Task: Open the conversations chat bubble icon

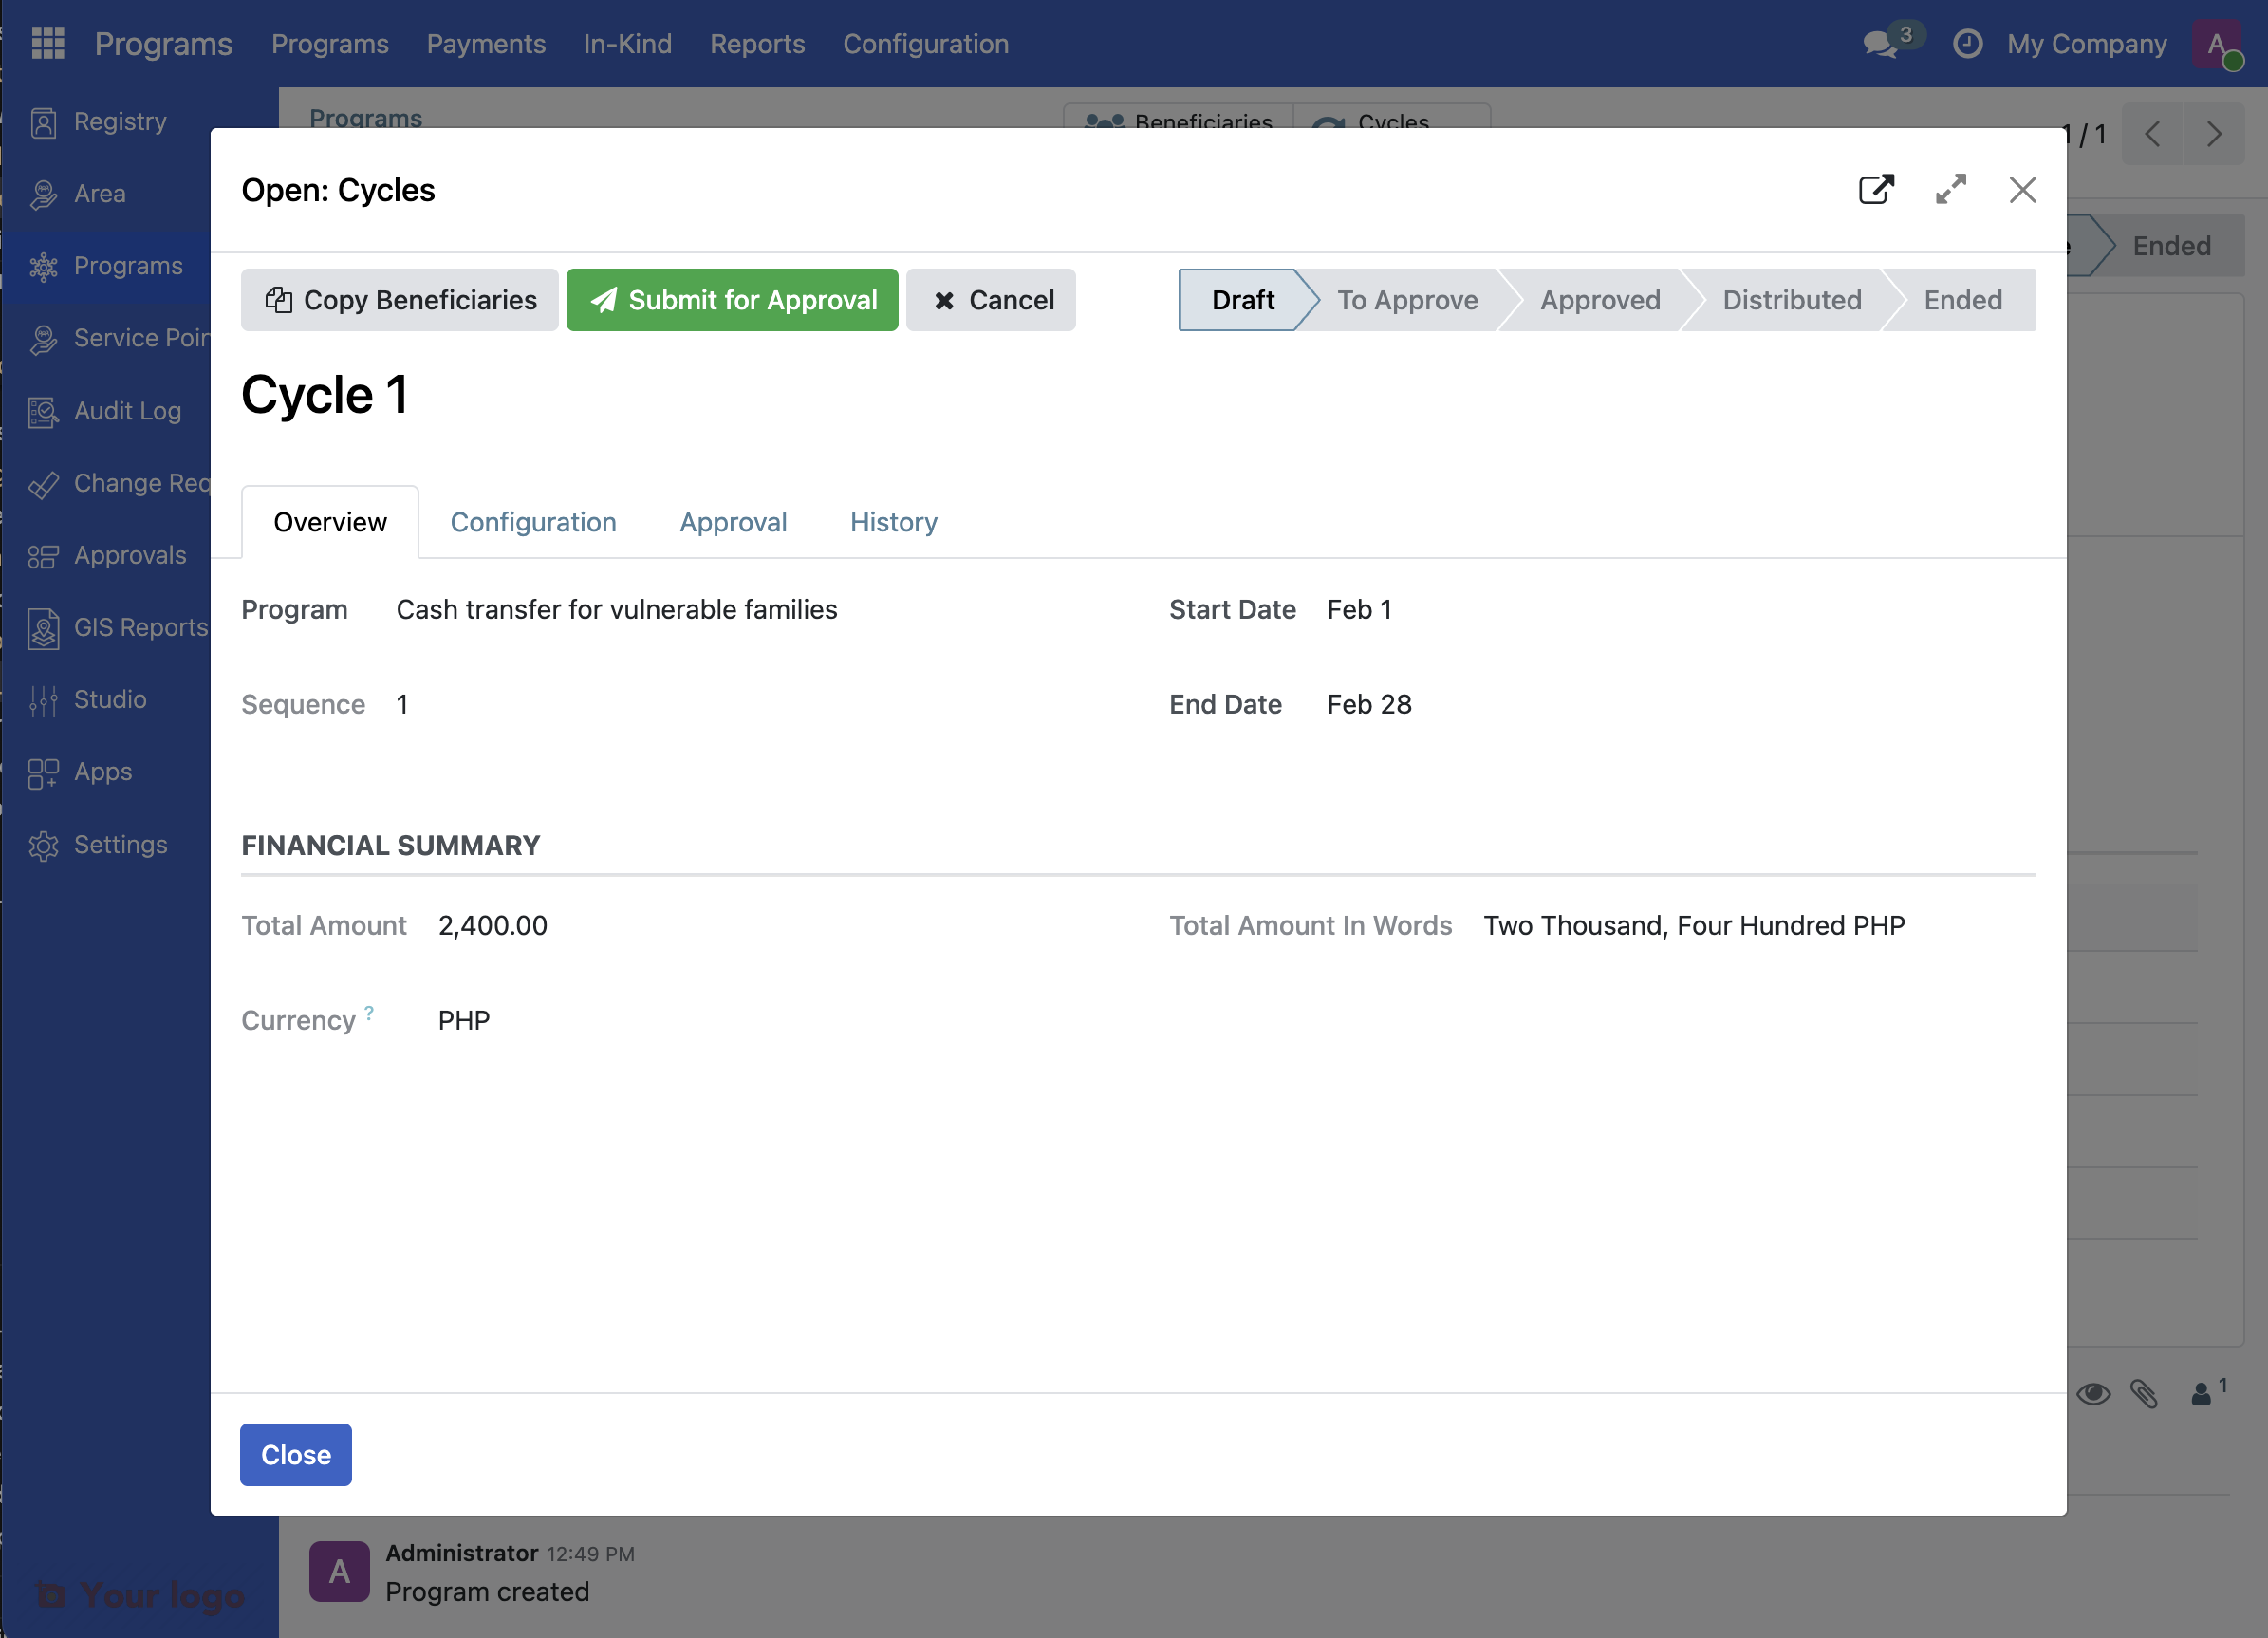Action: pyautogui.click(x=1880, y=44)
